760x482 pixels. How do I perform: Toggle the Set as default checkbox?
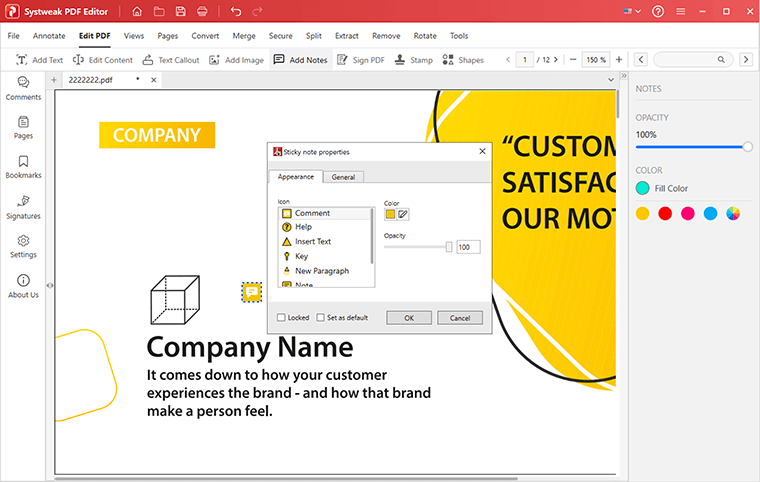click(x=320, y=318)
